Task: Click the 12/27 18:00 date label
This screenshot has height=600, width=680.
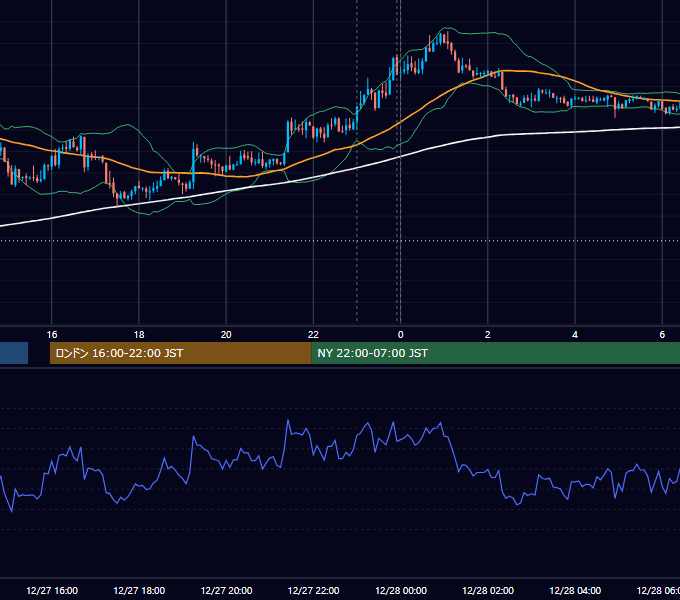Action: click(x=139, y=590)
